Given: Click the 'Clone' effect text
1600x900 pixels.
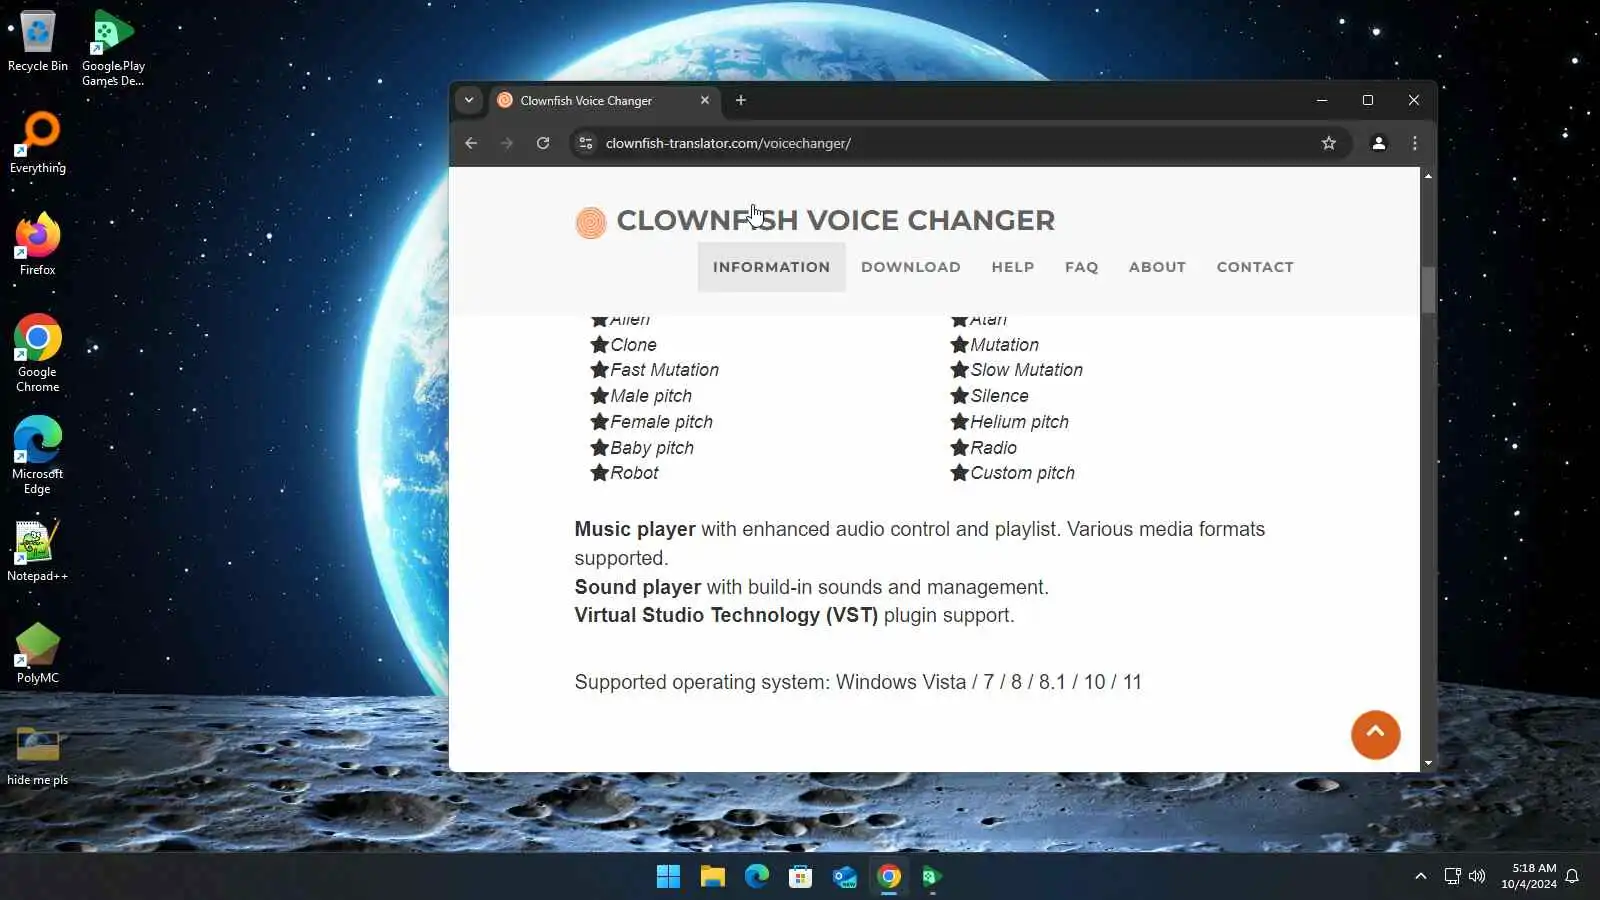Looking at the screenshot, I should pyautogui.click(x=633, y=345).
